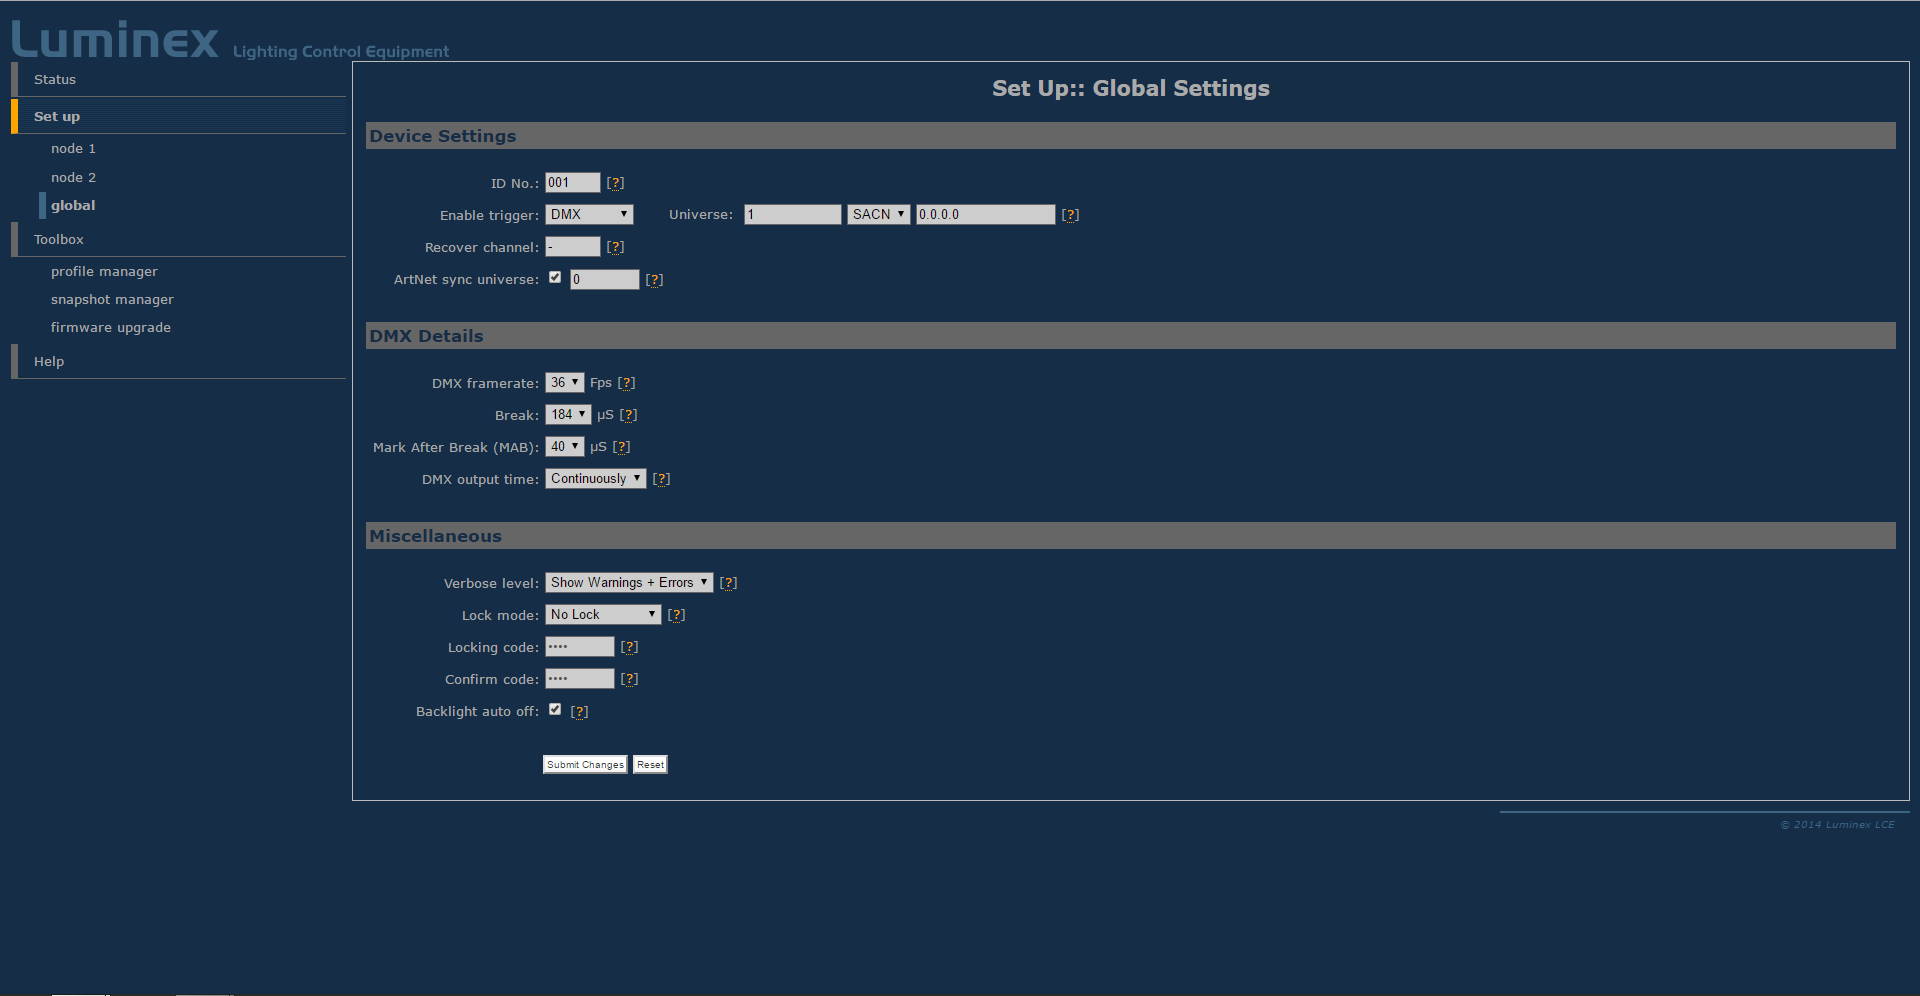The image size is (1920, 996).
Task: Open DMX output time dropdown
Action: click(x=595, y=479)
